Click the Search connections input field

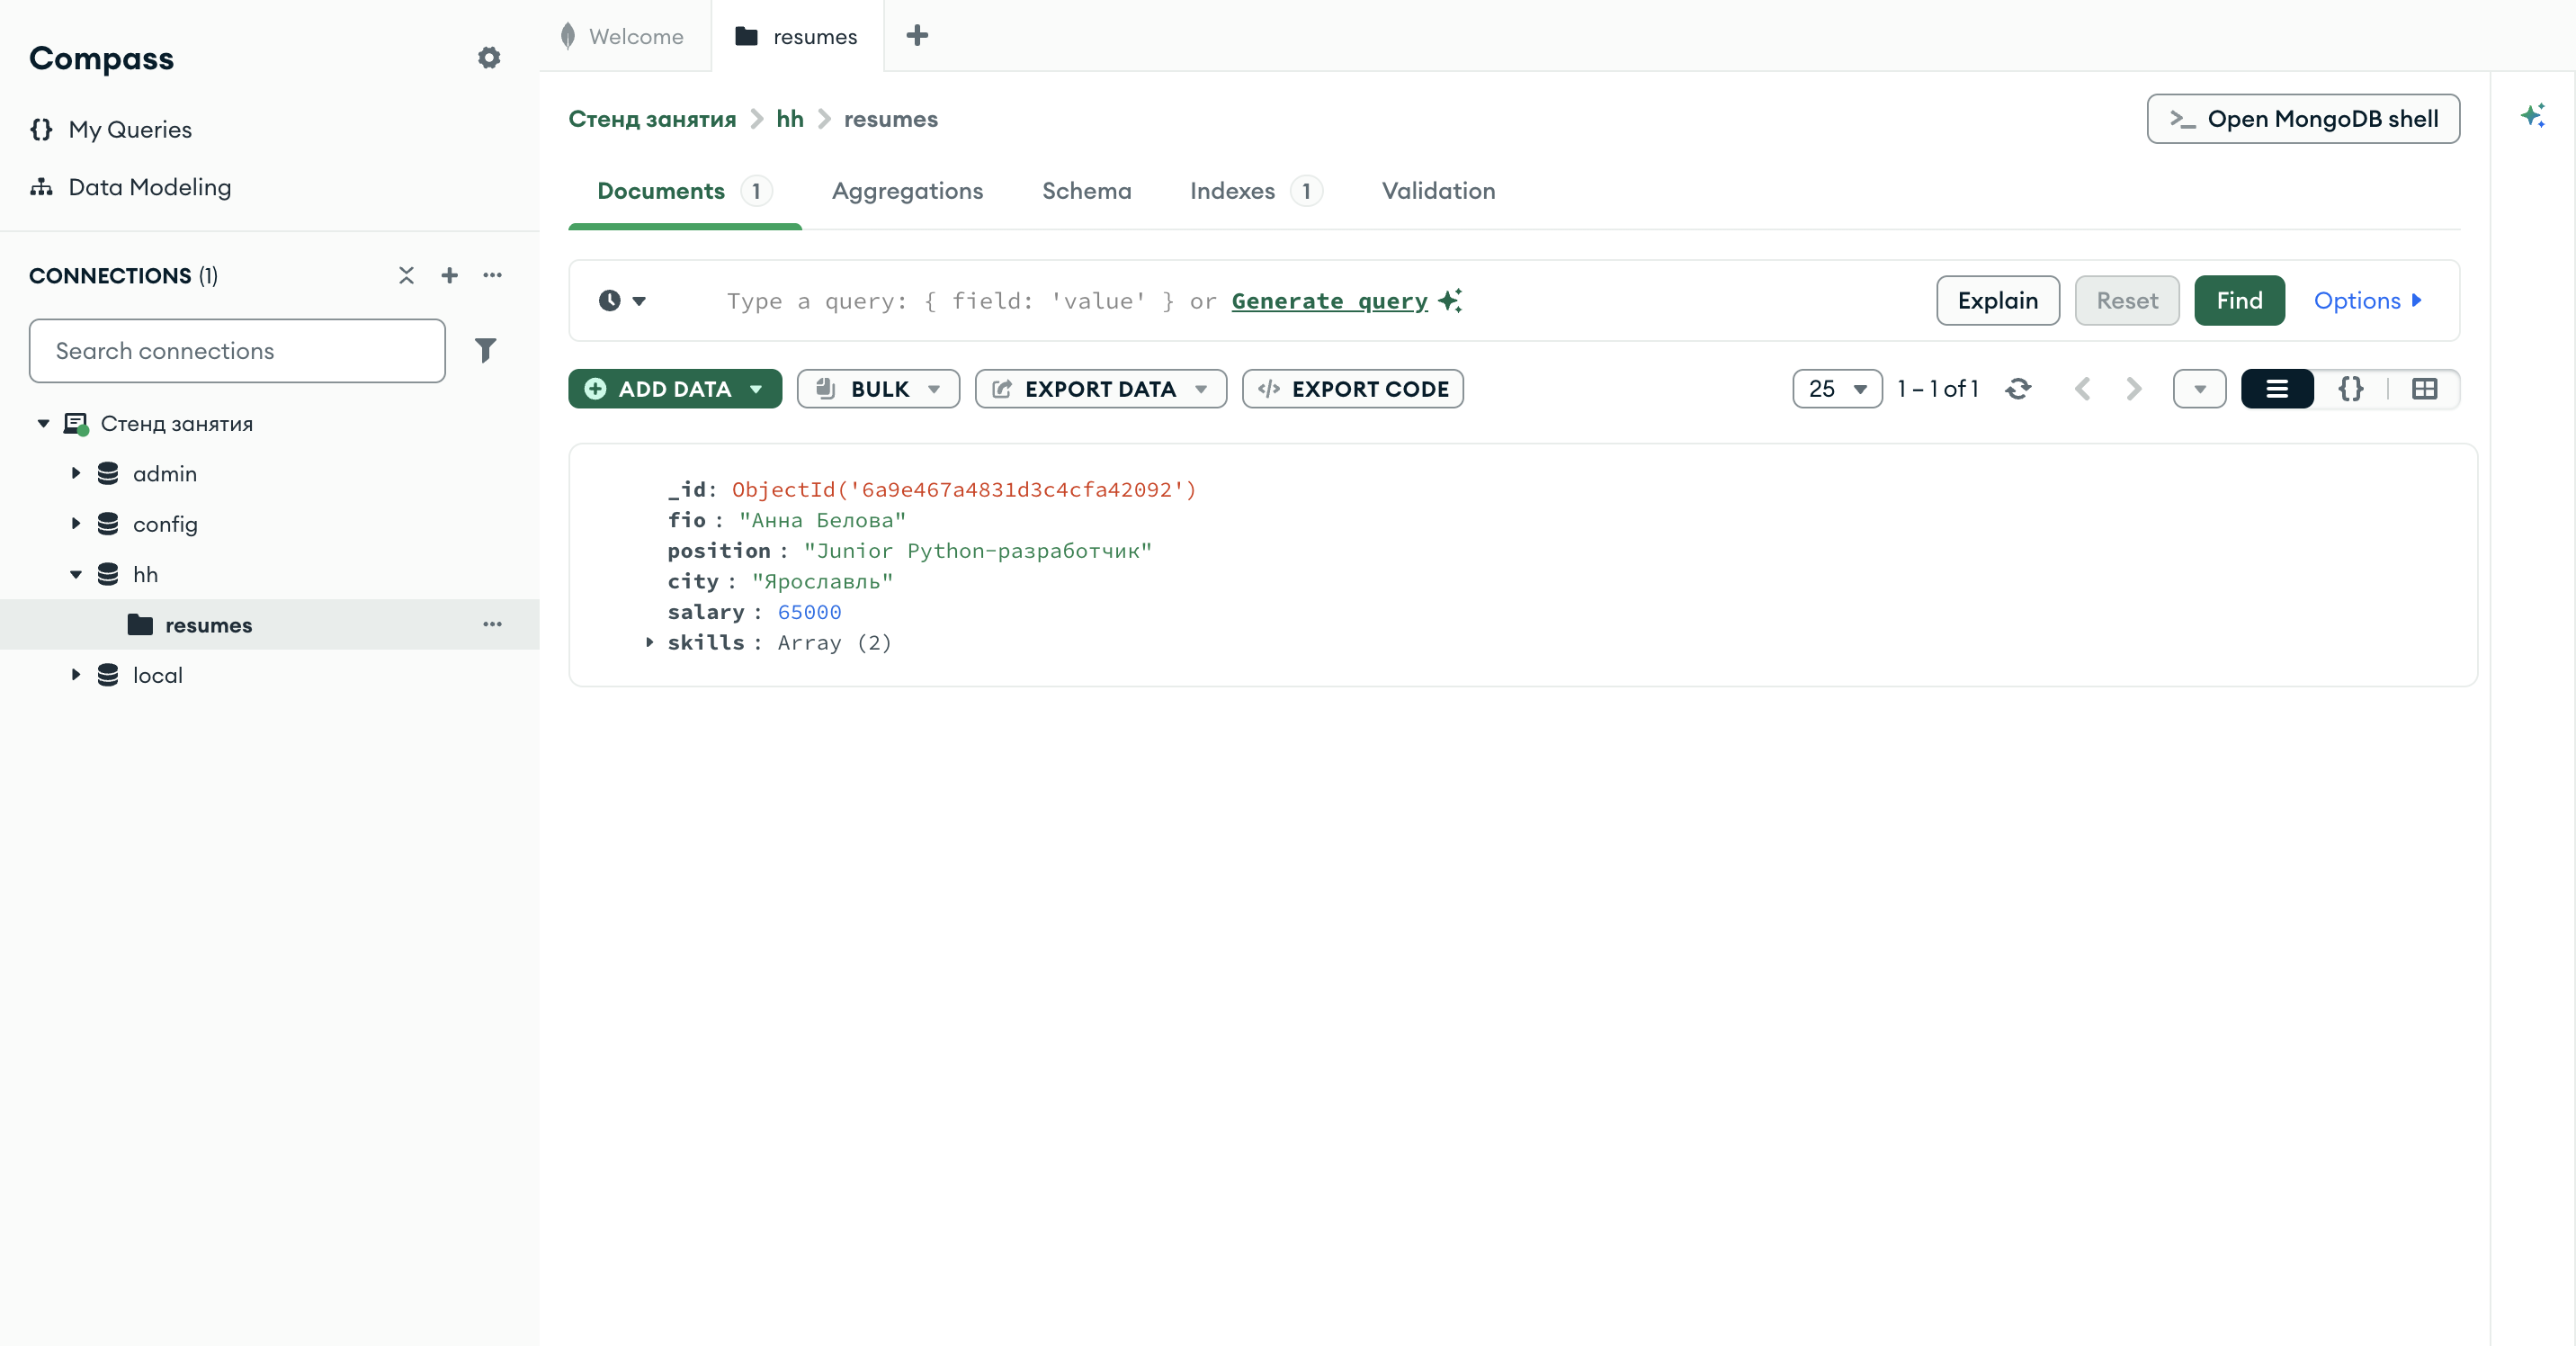pos(237,351)
